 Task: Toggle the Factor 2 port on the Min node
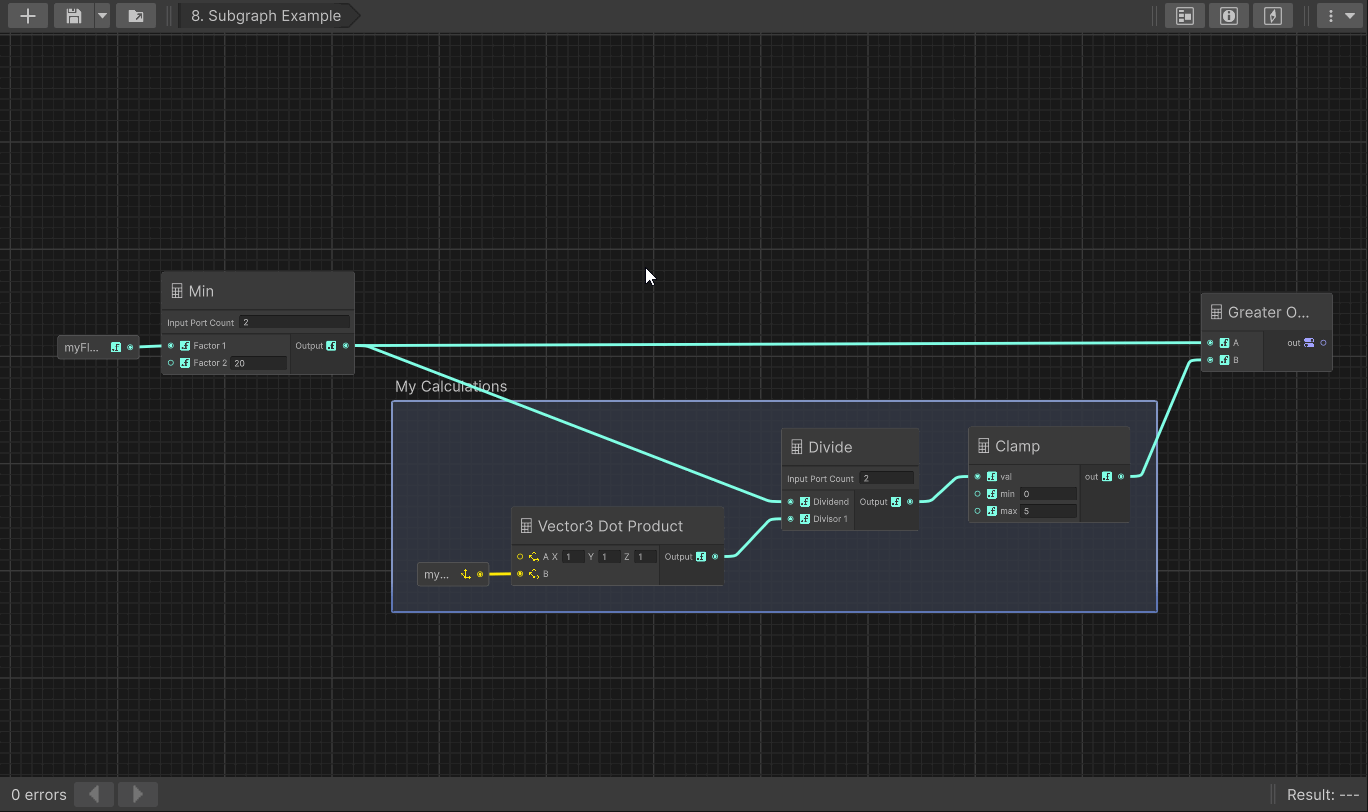170,363
